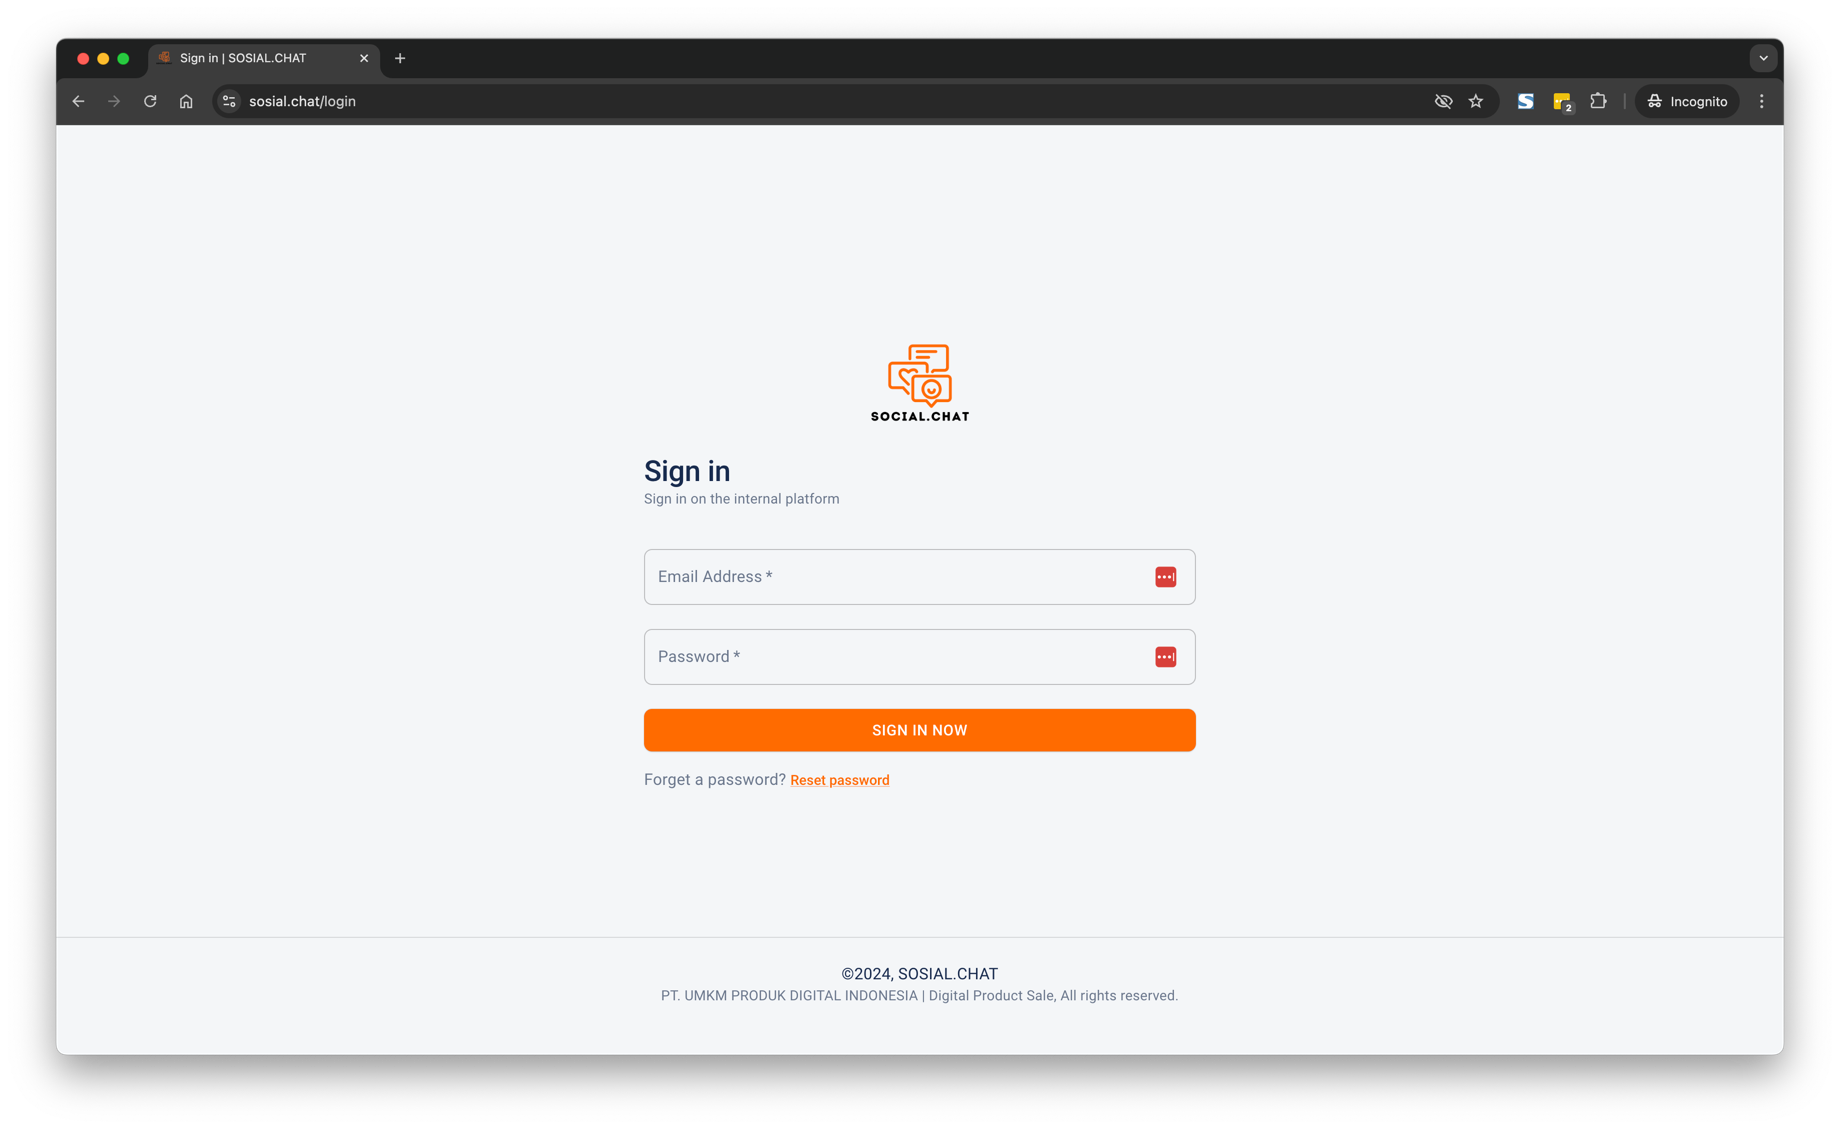The image size is (1840, 1129).
Task: Toggle the third-party cookies eye icon
Action: (x=1443, y=101)
